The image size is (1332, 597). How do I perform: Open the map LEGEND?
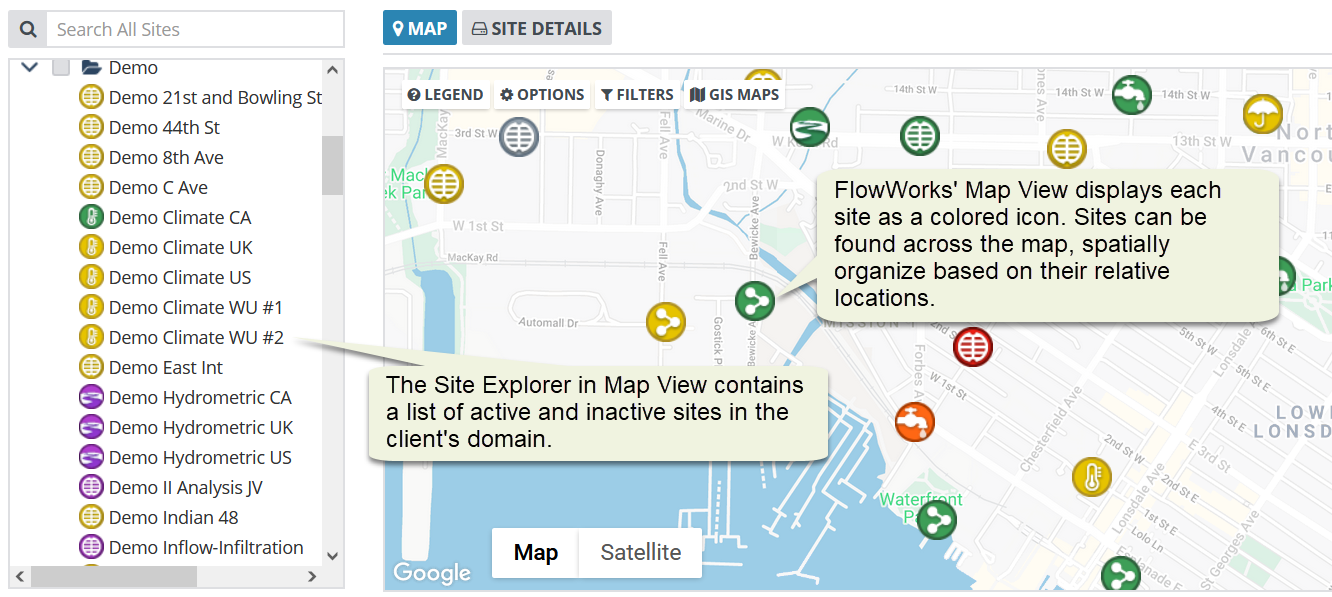tap(446, 95)
